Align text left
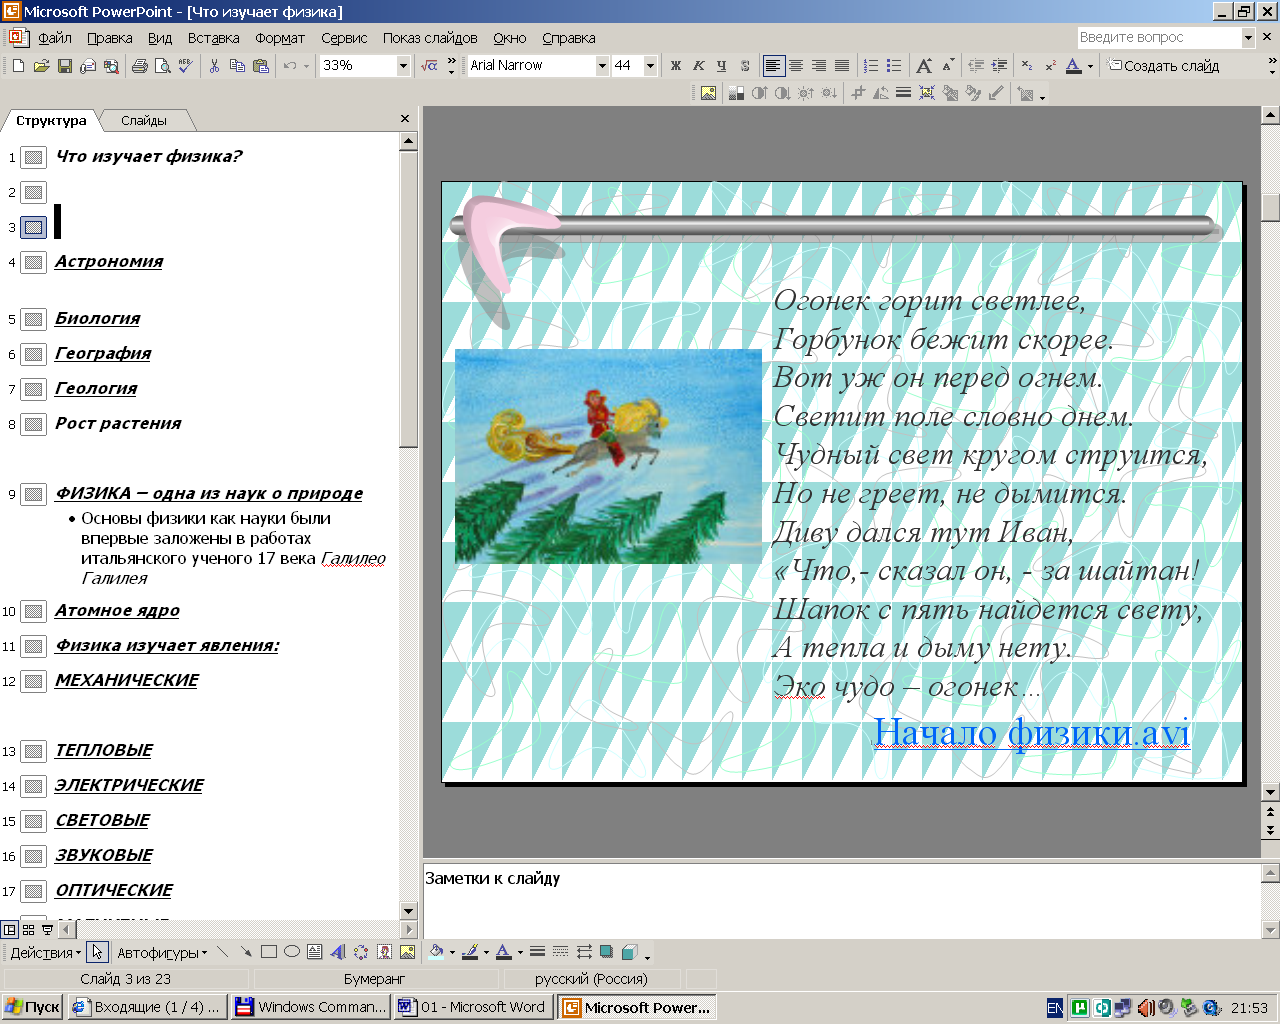The image size is (1280, 1024). point(773,66)
